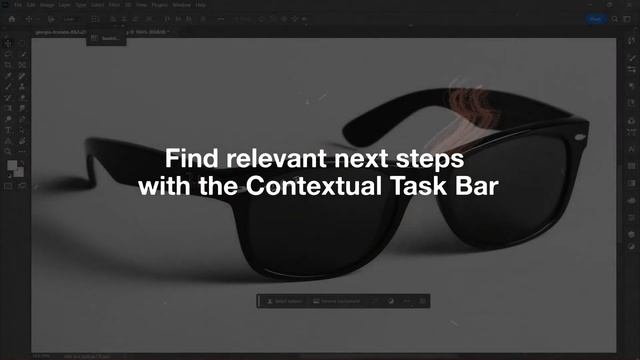
Task: Create adjustment layer from Contextual Task Bar
Action: click(x=391, y=301)
